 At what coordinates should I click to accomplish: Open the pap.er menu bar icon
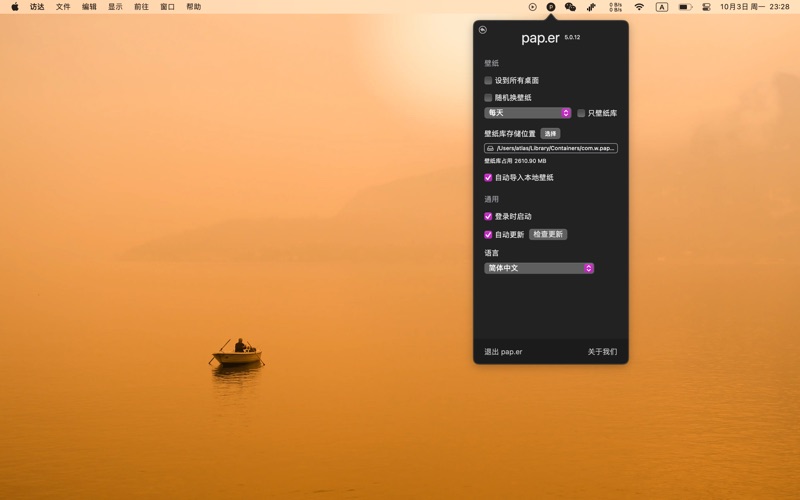(551, 7)
